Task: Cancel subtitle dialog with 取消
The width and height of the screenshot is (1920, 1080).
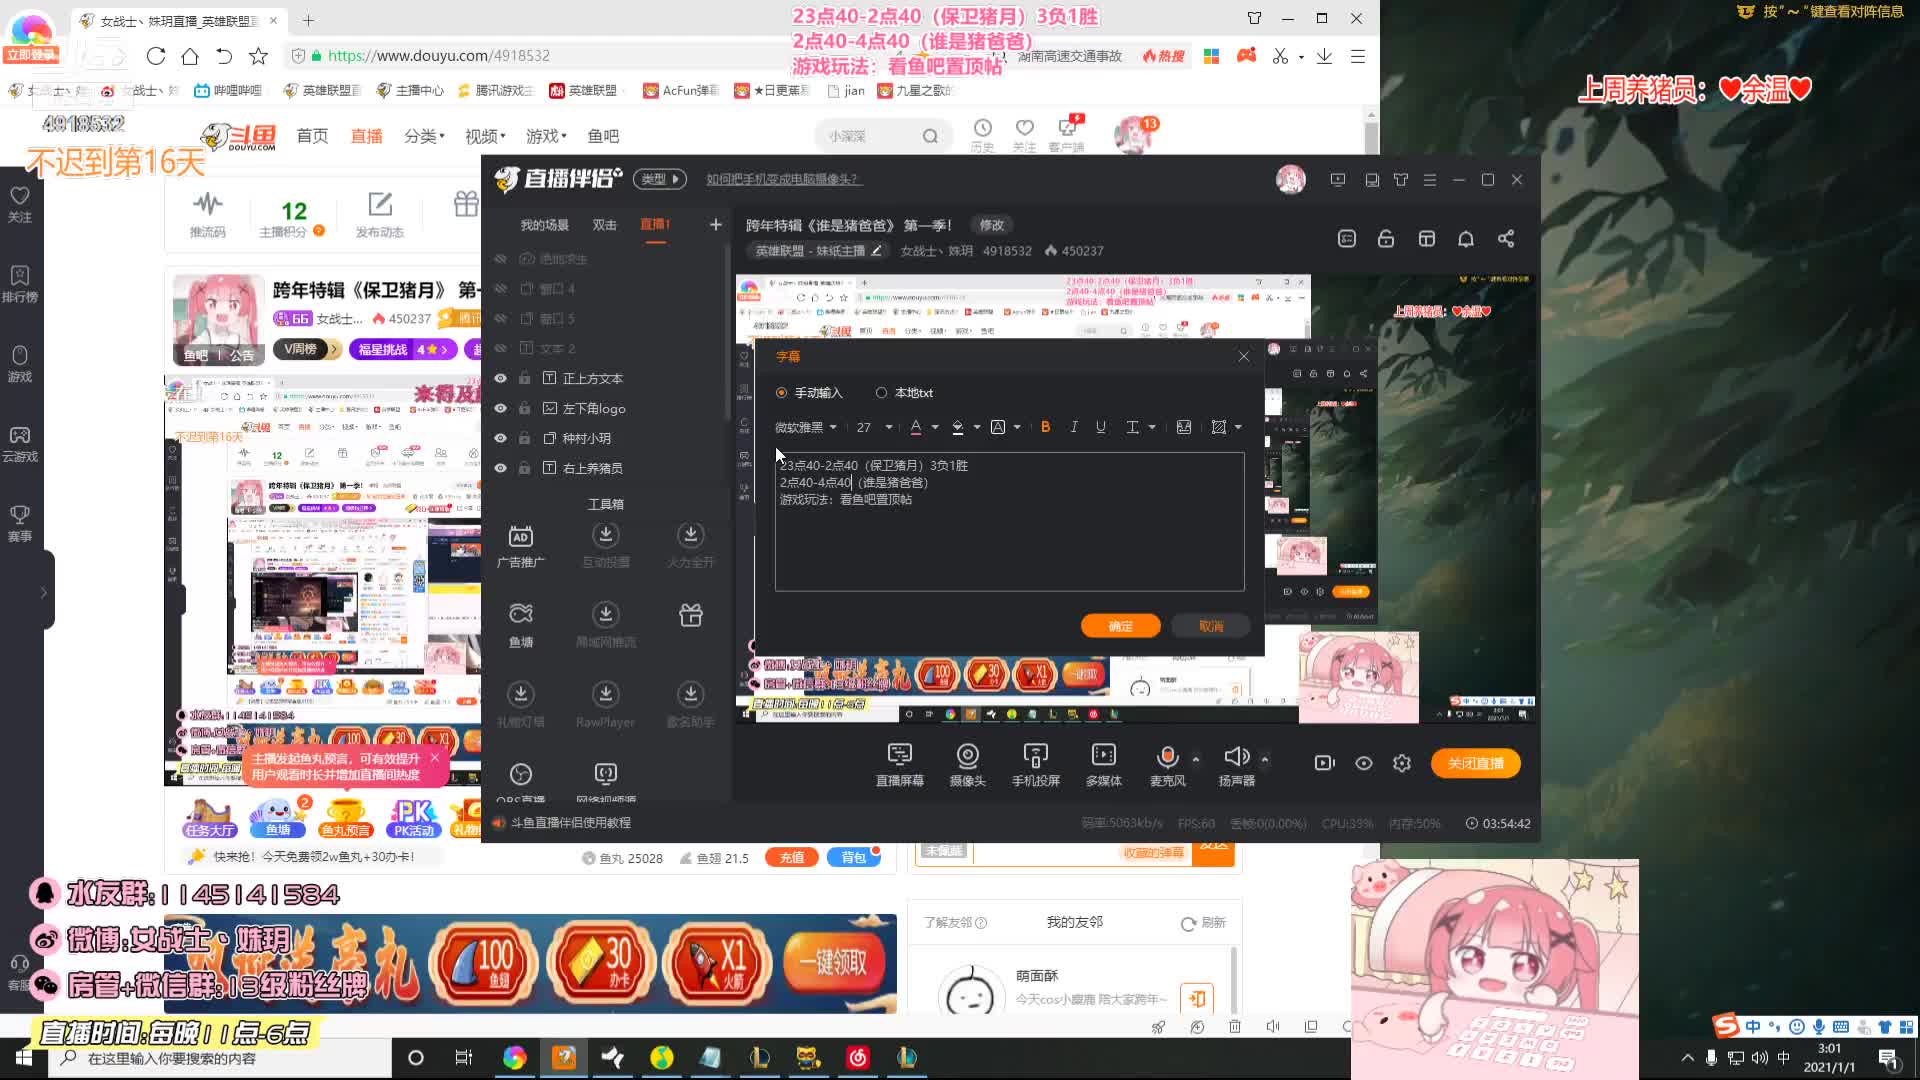Action: coord(1211,626)
